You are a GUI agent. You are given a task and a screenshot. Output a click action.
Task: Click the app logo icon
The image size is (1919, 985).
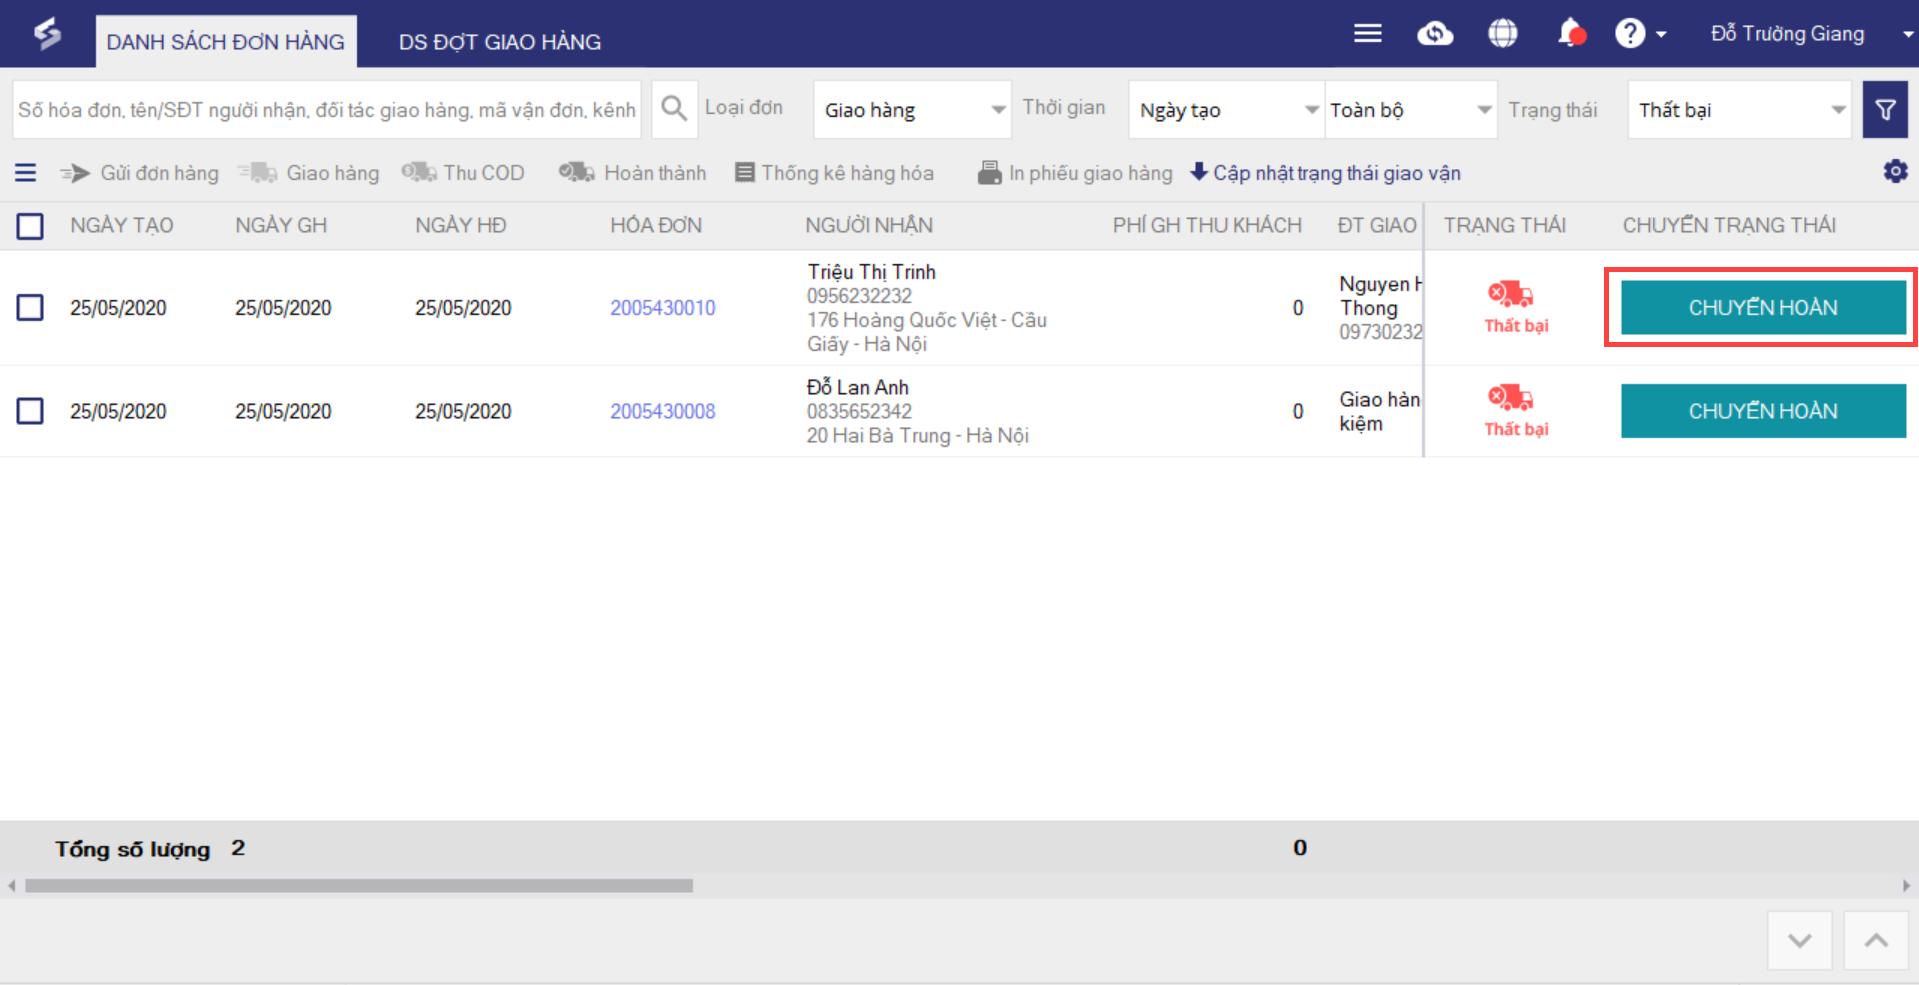[47, 34]
